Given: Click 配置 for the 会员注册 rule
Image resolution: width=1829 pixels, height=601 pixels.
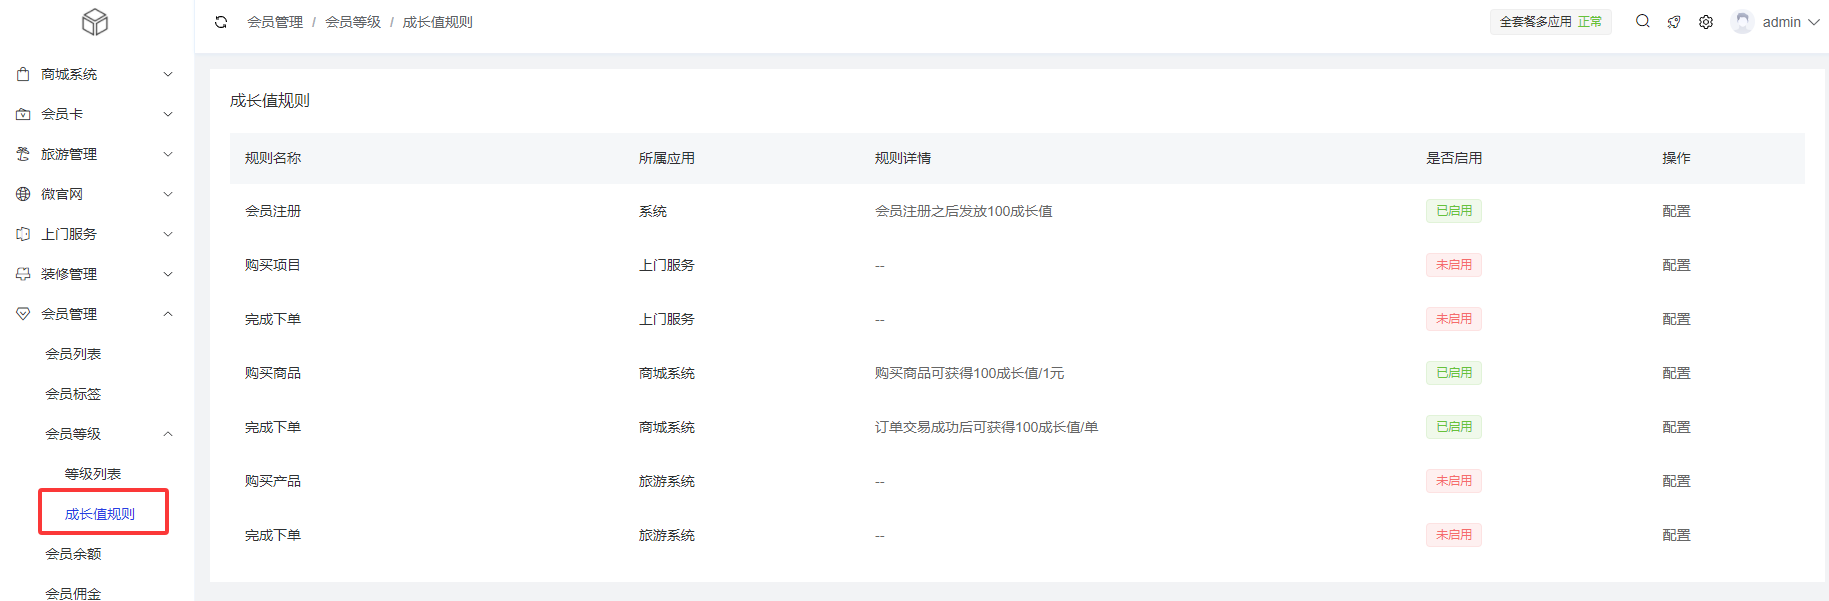Looking at the screenshot, I should pyautogui.click(x=1676, y=211).
